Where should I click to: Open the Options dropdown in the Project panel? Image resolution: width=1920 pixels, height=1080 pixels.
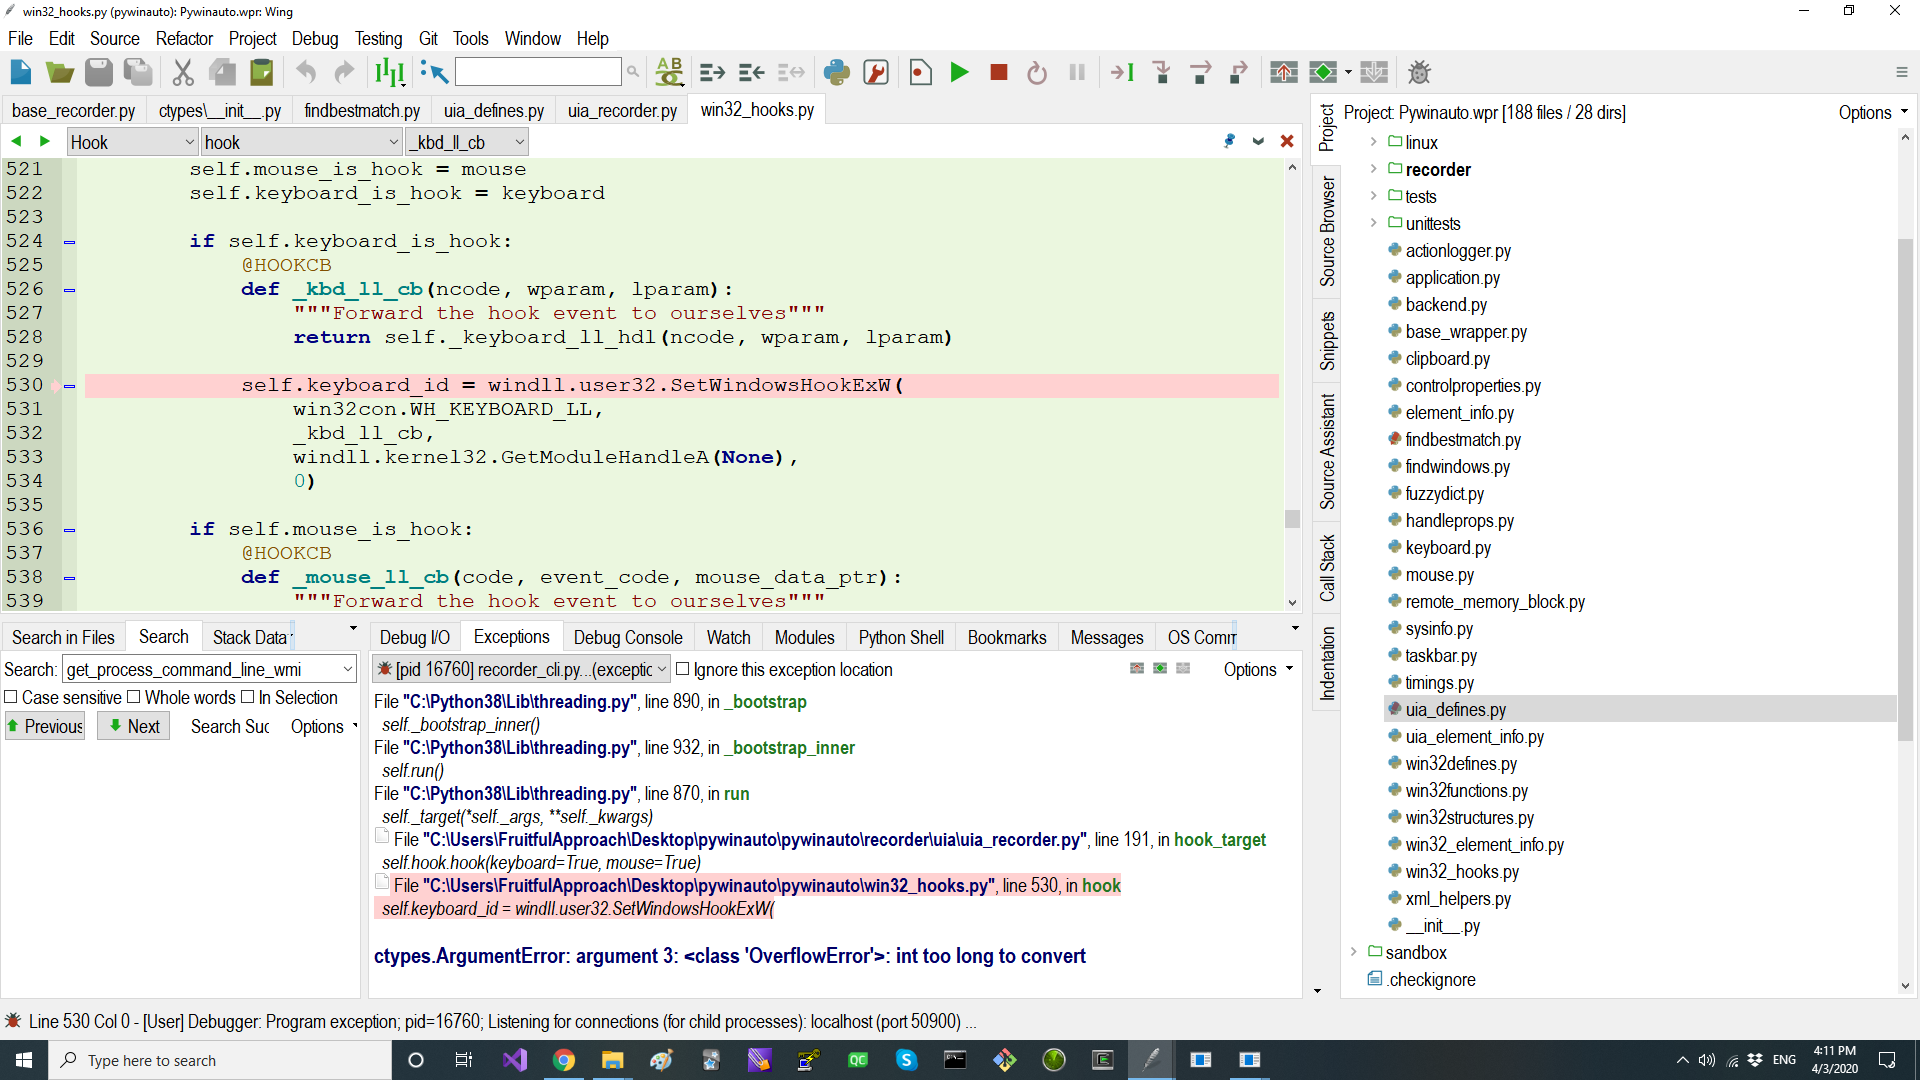click(x=1872, y=112)
